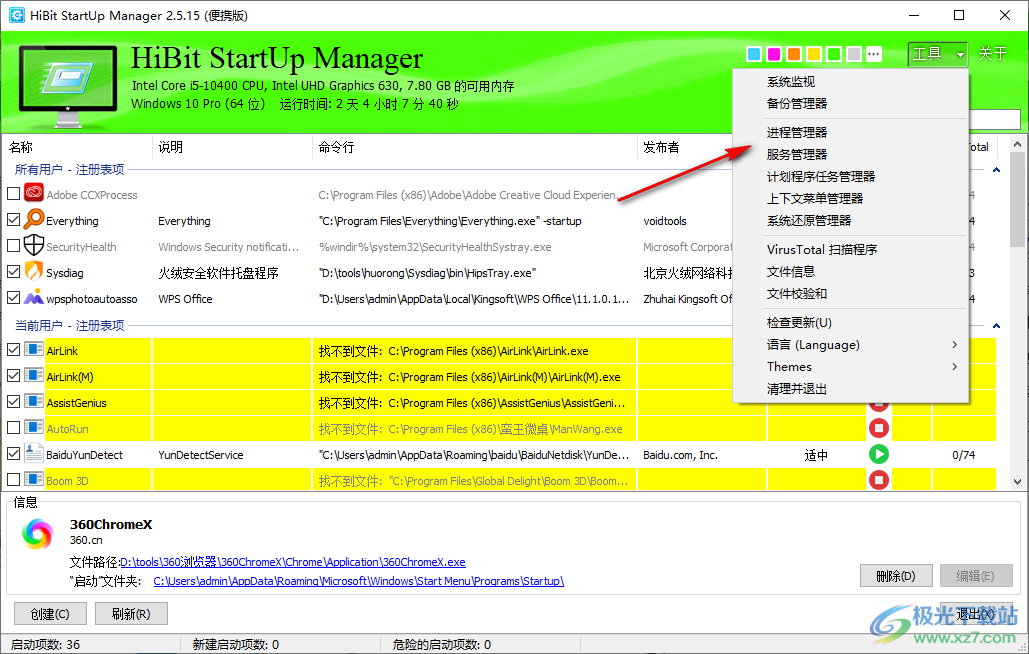Expand the 语言 (Language) submenu
Viewport: 1029px width, 654px height.
pos(850,344)
